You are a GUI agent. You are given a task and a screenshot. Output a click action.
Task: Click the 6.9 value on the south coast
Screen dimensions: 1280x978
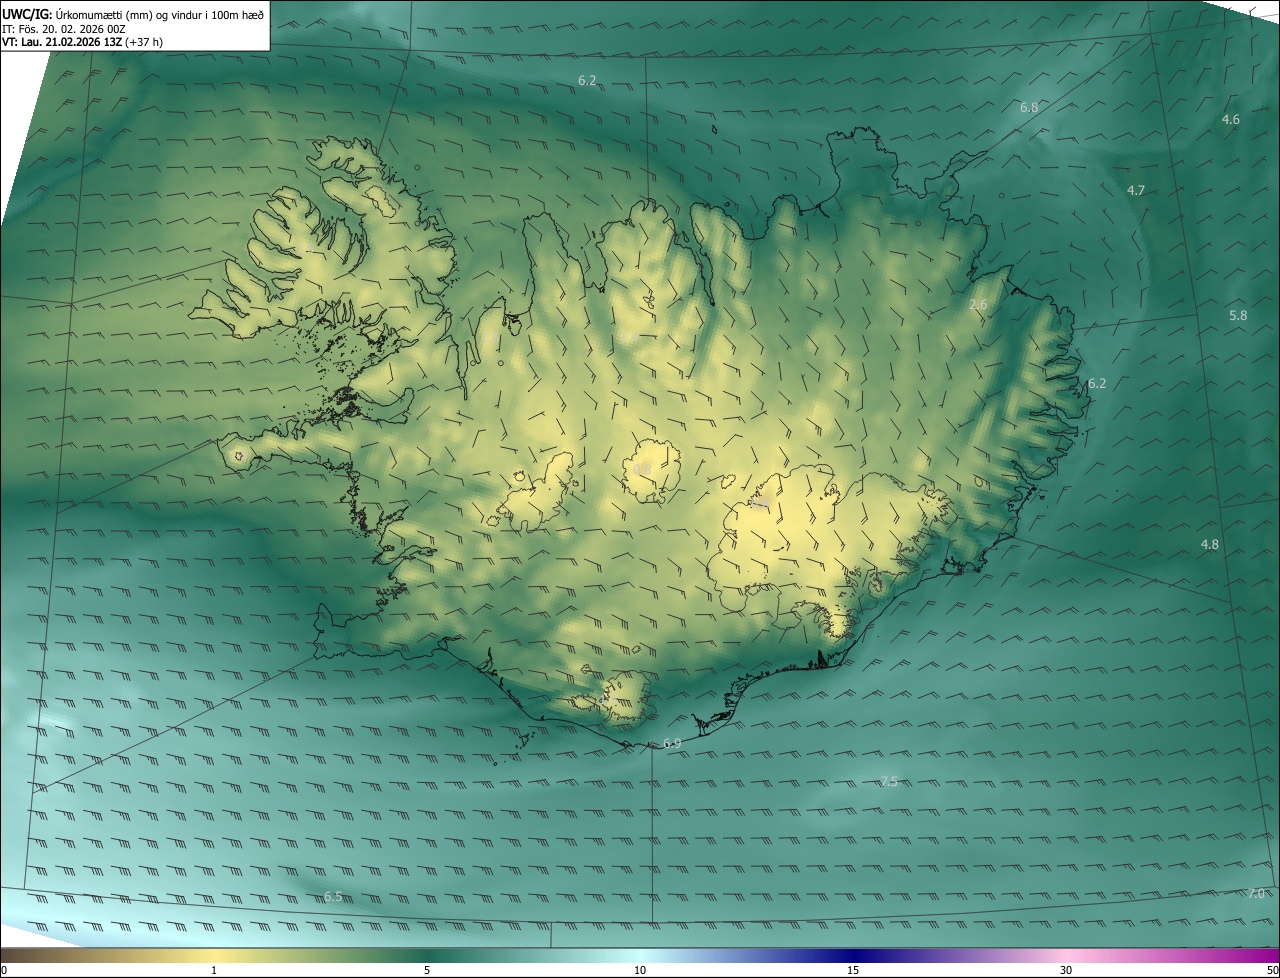672,743
